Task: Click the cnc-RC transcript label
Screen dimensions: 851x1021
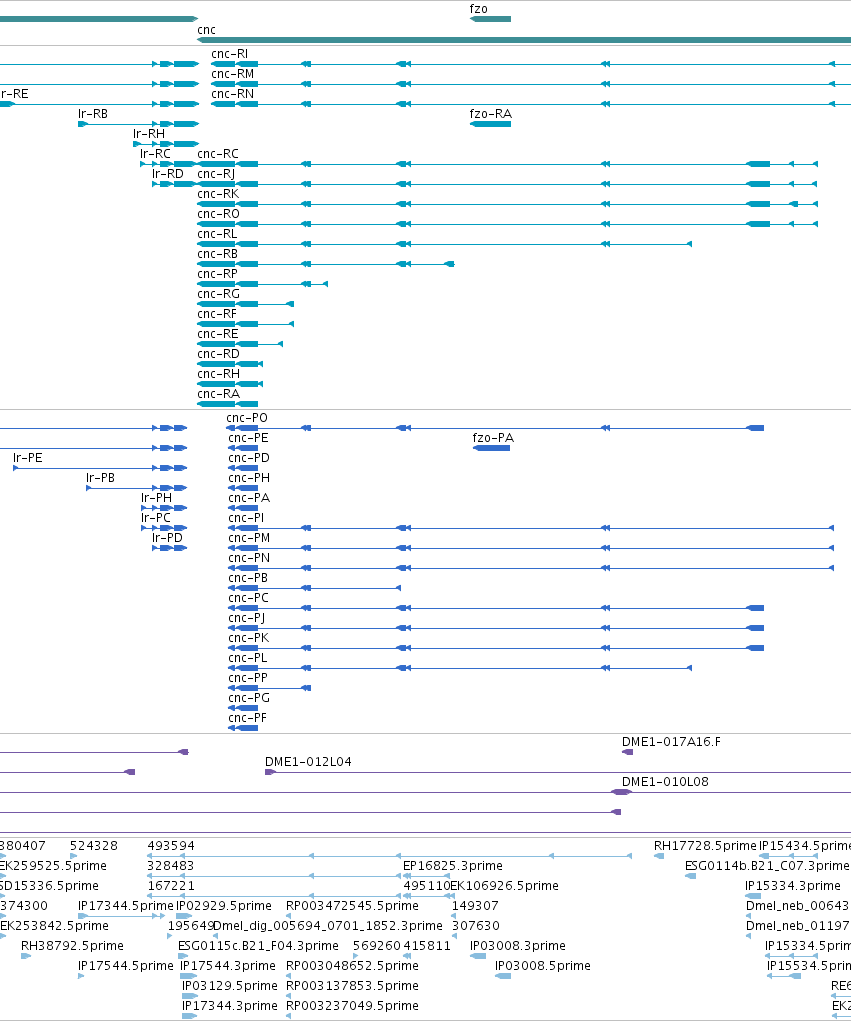Action: [x=218, y=154]
